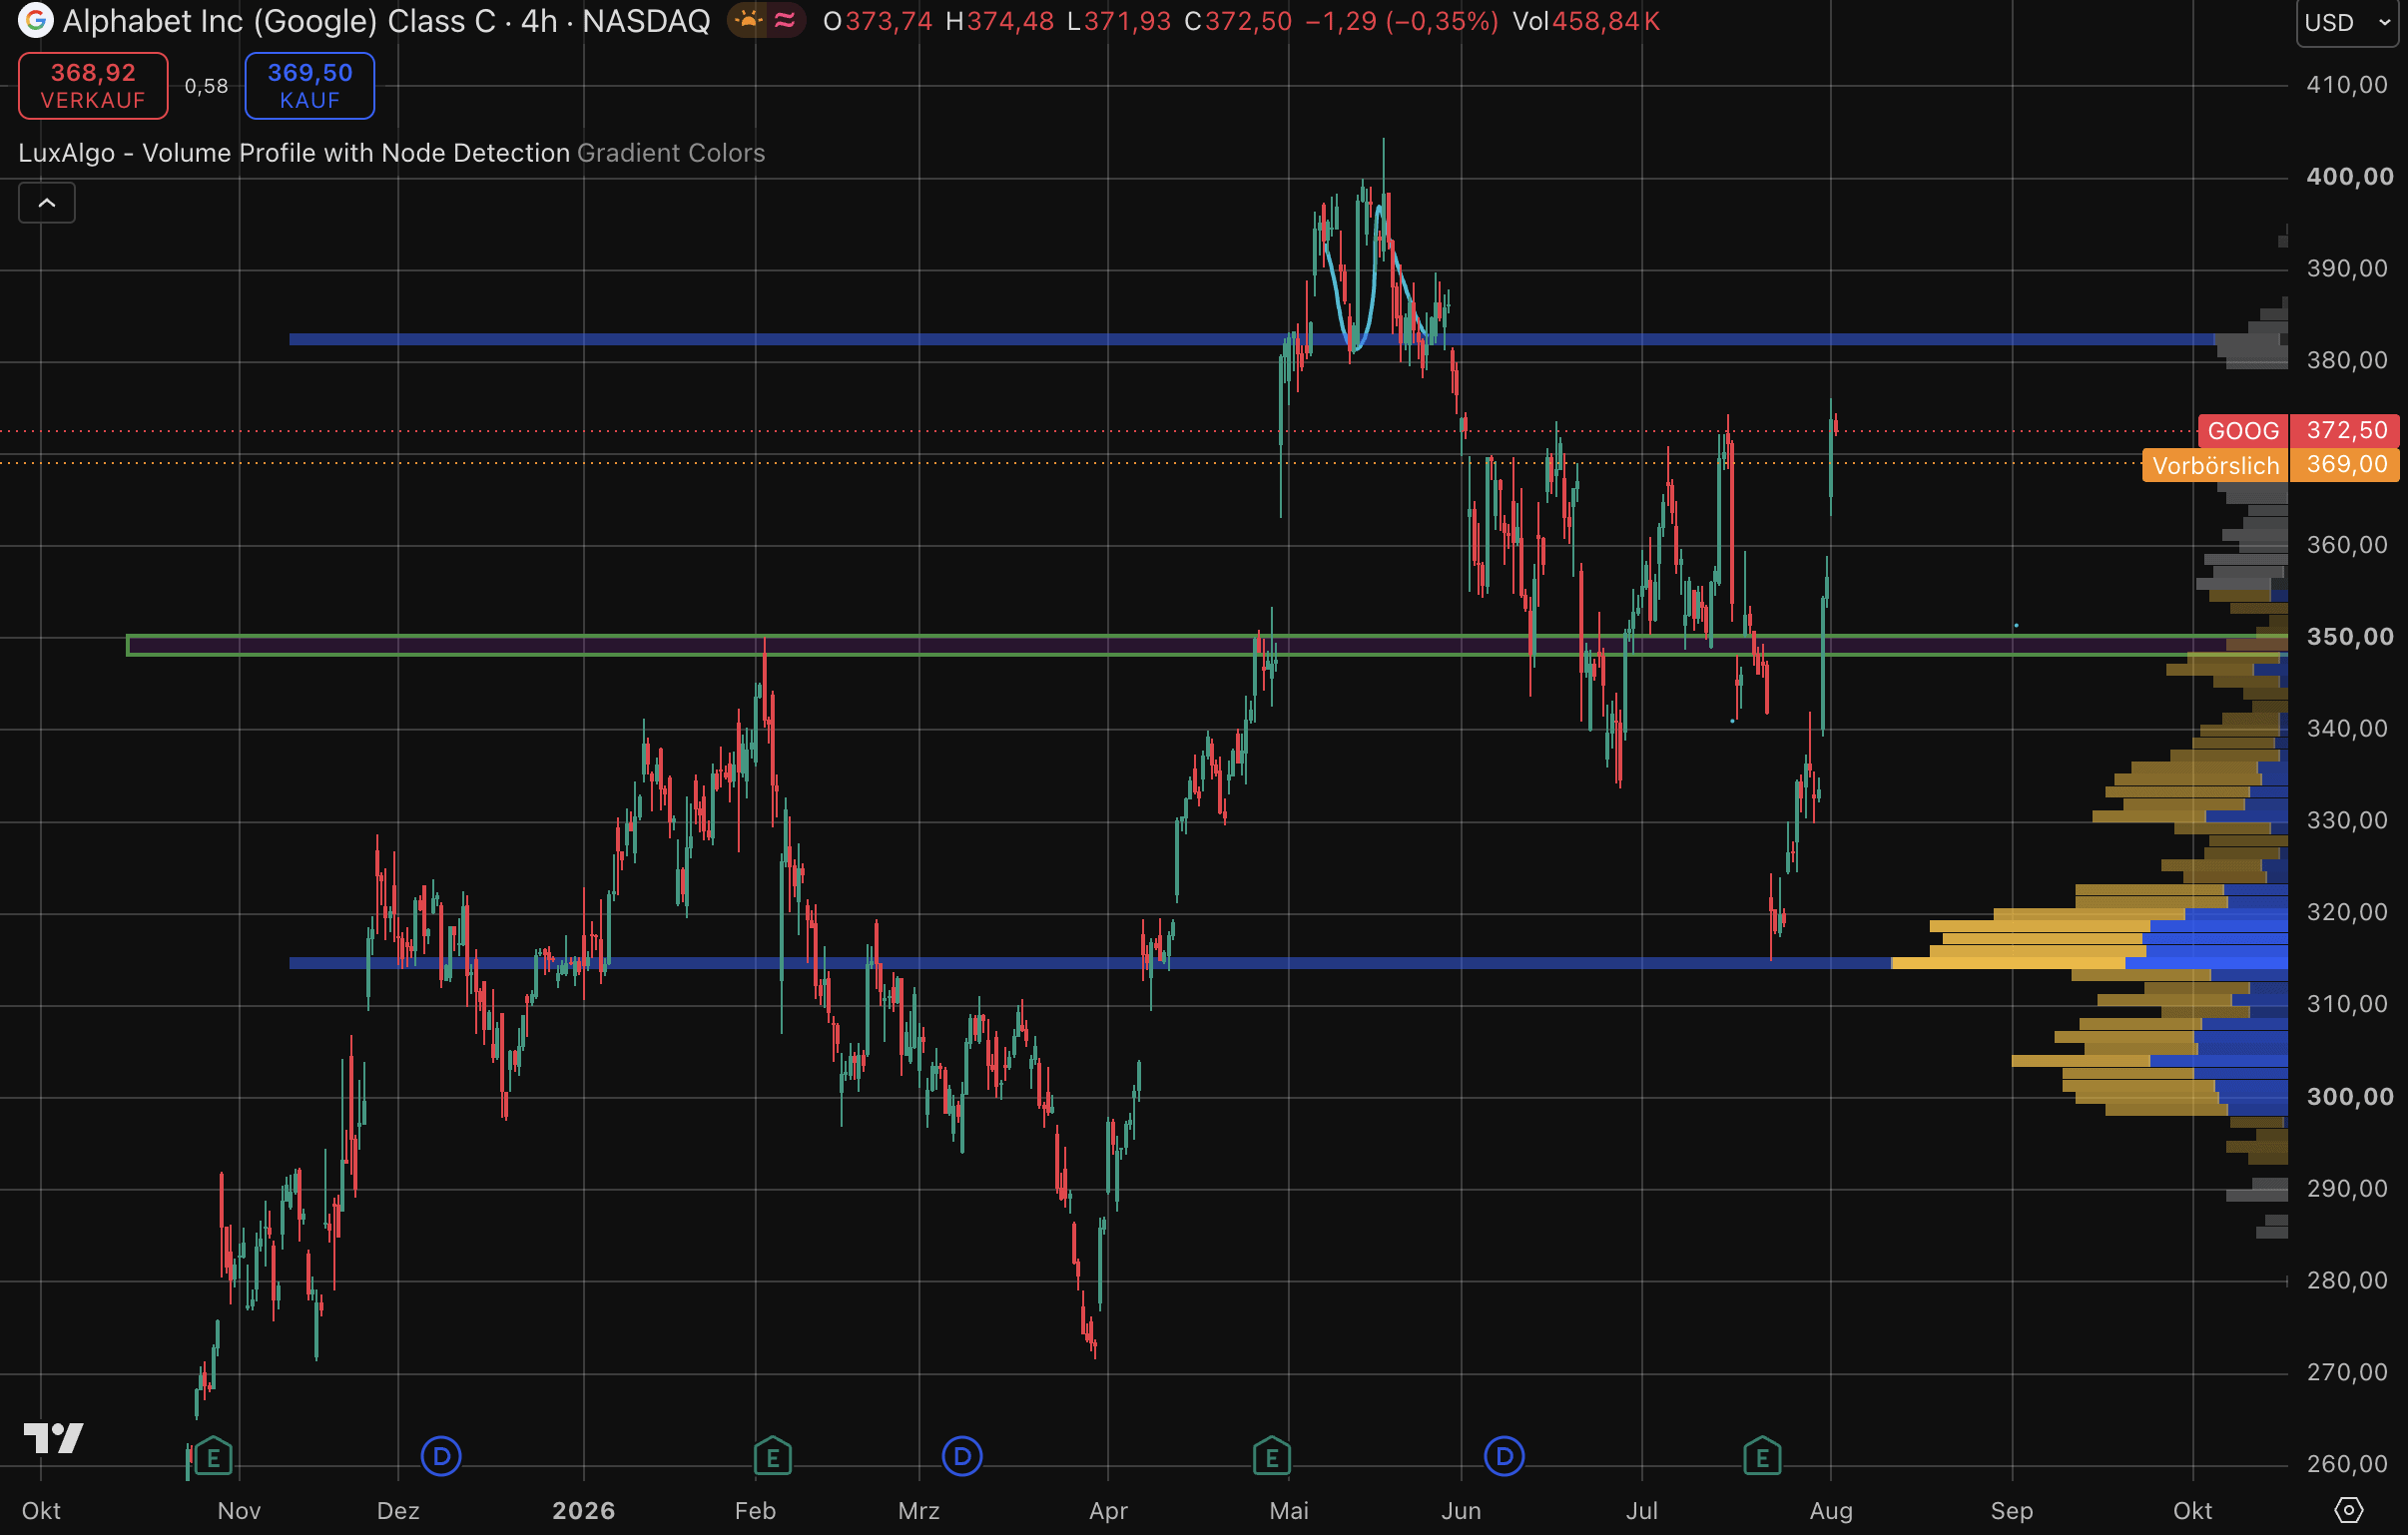Click the 330,00 price axis label
Screen dimensions: 2408x1535
click(2347, 821)
